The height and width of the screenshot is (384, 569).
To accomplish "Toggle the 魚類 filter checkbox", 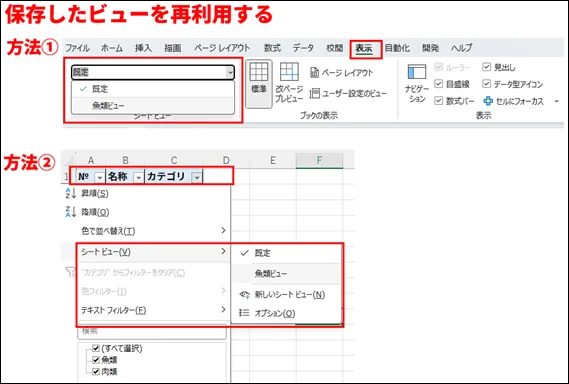I will (96, 360).
